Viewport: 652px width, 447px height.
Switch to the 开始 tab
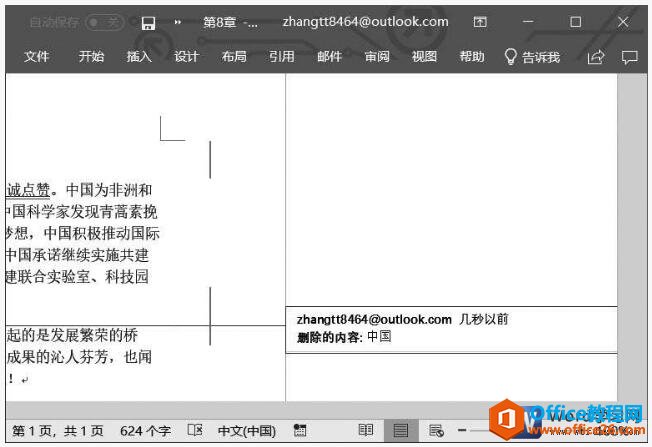tap(91, 56)
